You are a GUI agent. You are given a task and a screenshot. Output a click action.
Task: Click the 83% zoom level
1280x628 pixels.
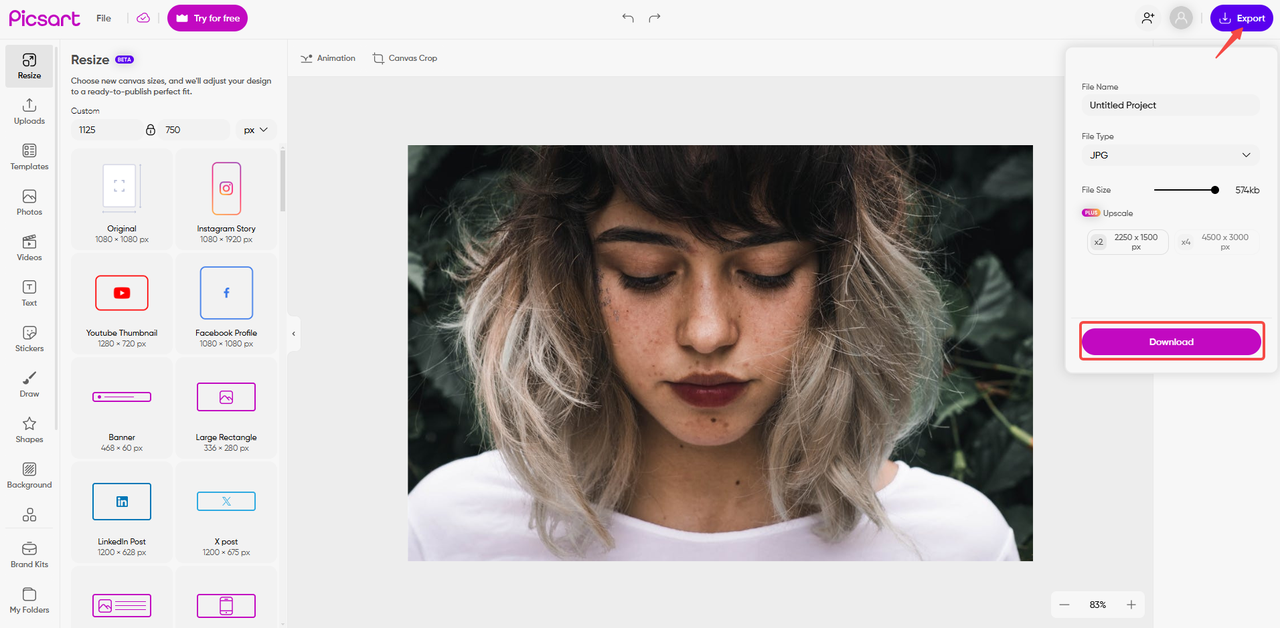click(x=1098, y=605)
